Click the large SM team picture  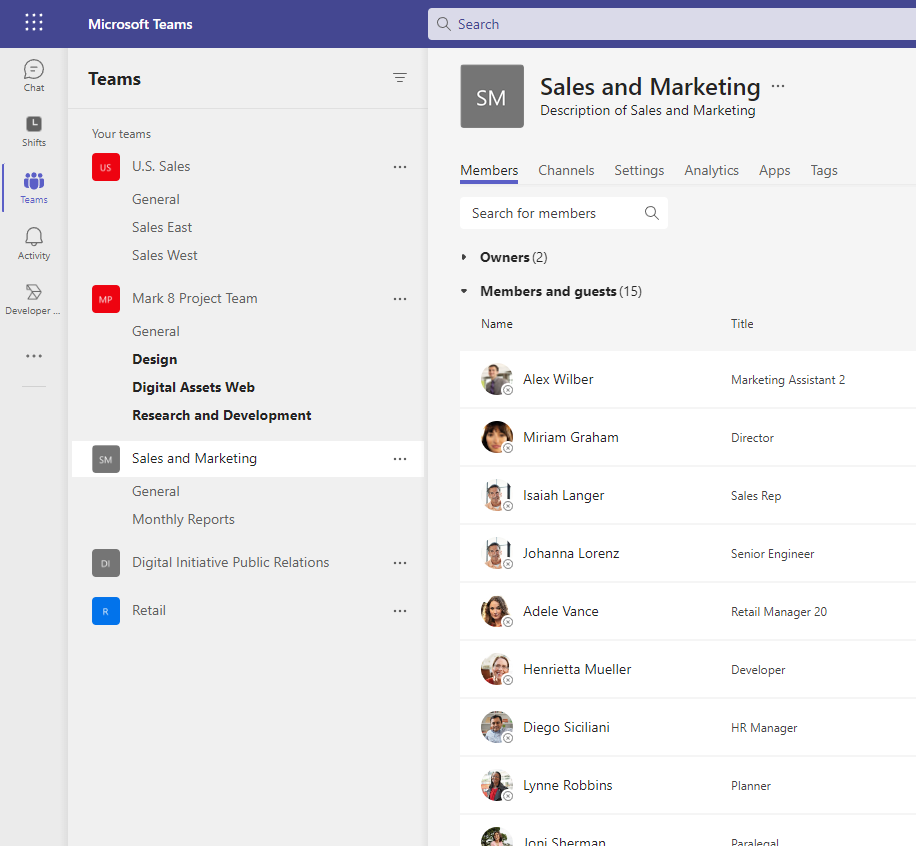coord(492,96)
